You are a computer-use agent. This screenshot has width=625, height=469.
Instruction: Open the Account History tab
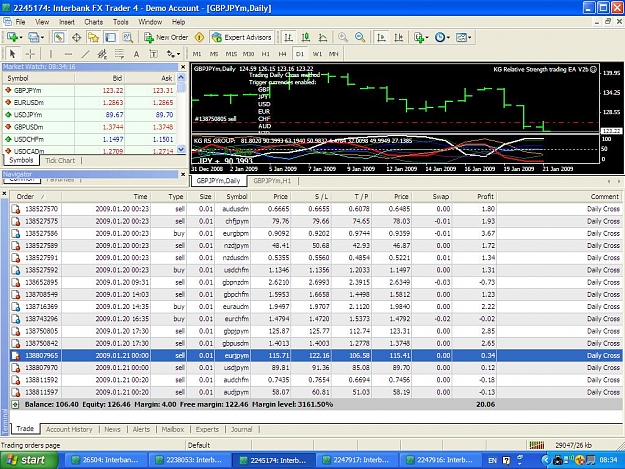pyautogui.click(x=69, y=429)
